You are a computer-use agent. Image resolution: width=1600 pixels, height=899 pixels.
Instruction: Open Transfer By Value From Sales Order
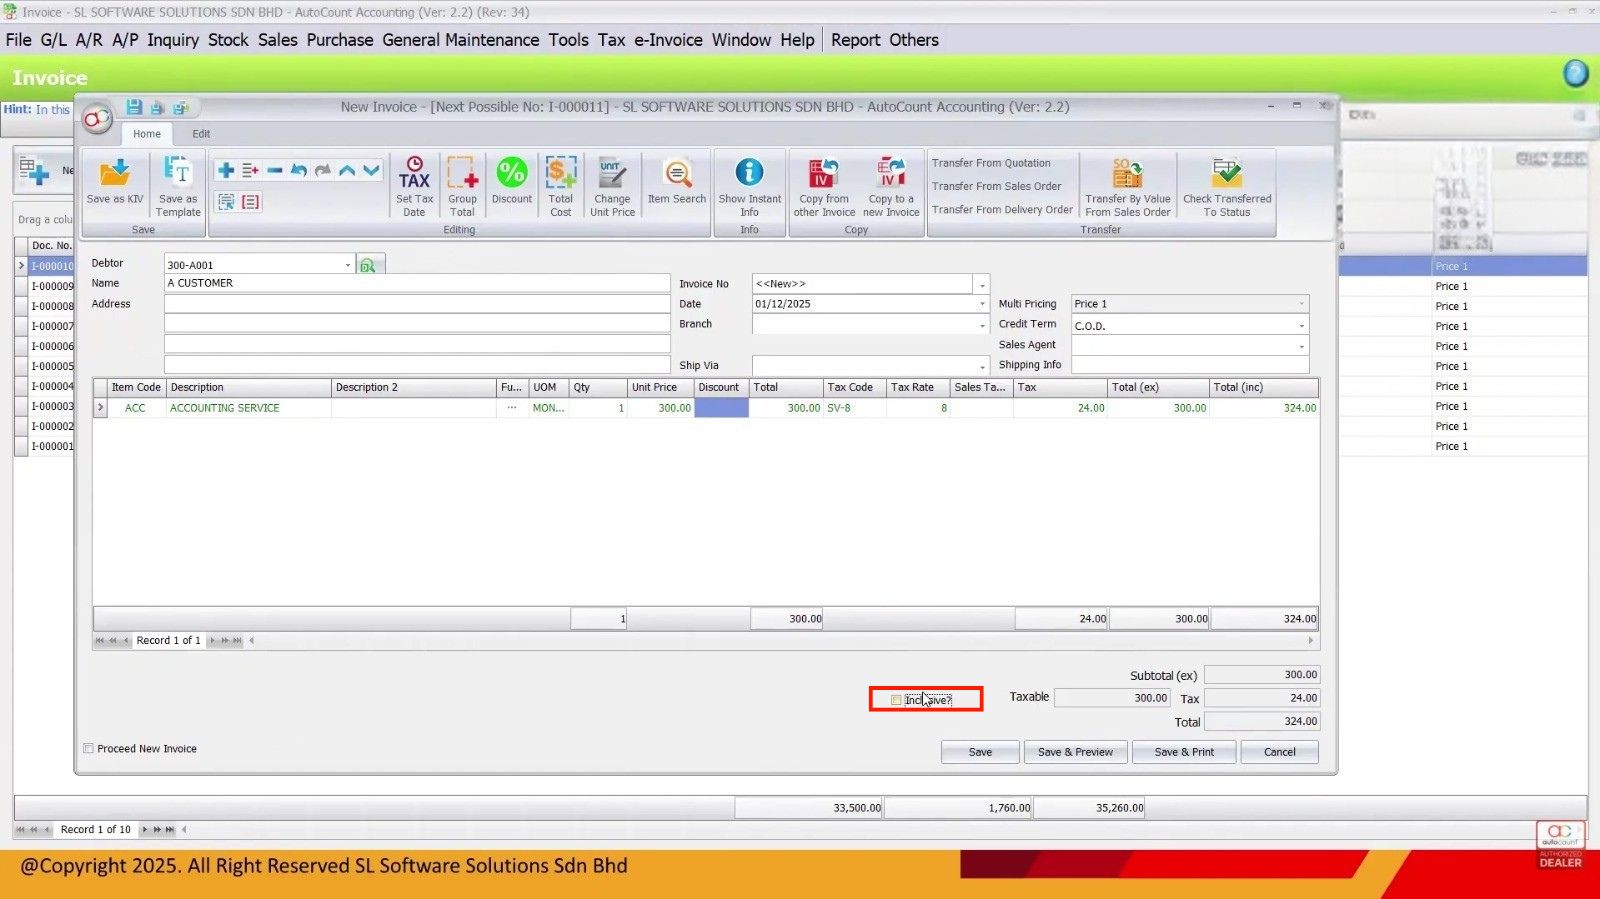pyautogui.click(x=1128, y=187)
